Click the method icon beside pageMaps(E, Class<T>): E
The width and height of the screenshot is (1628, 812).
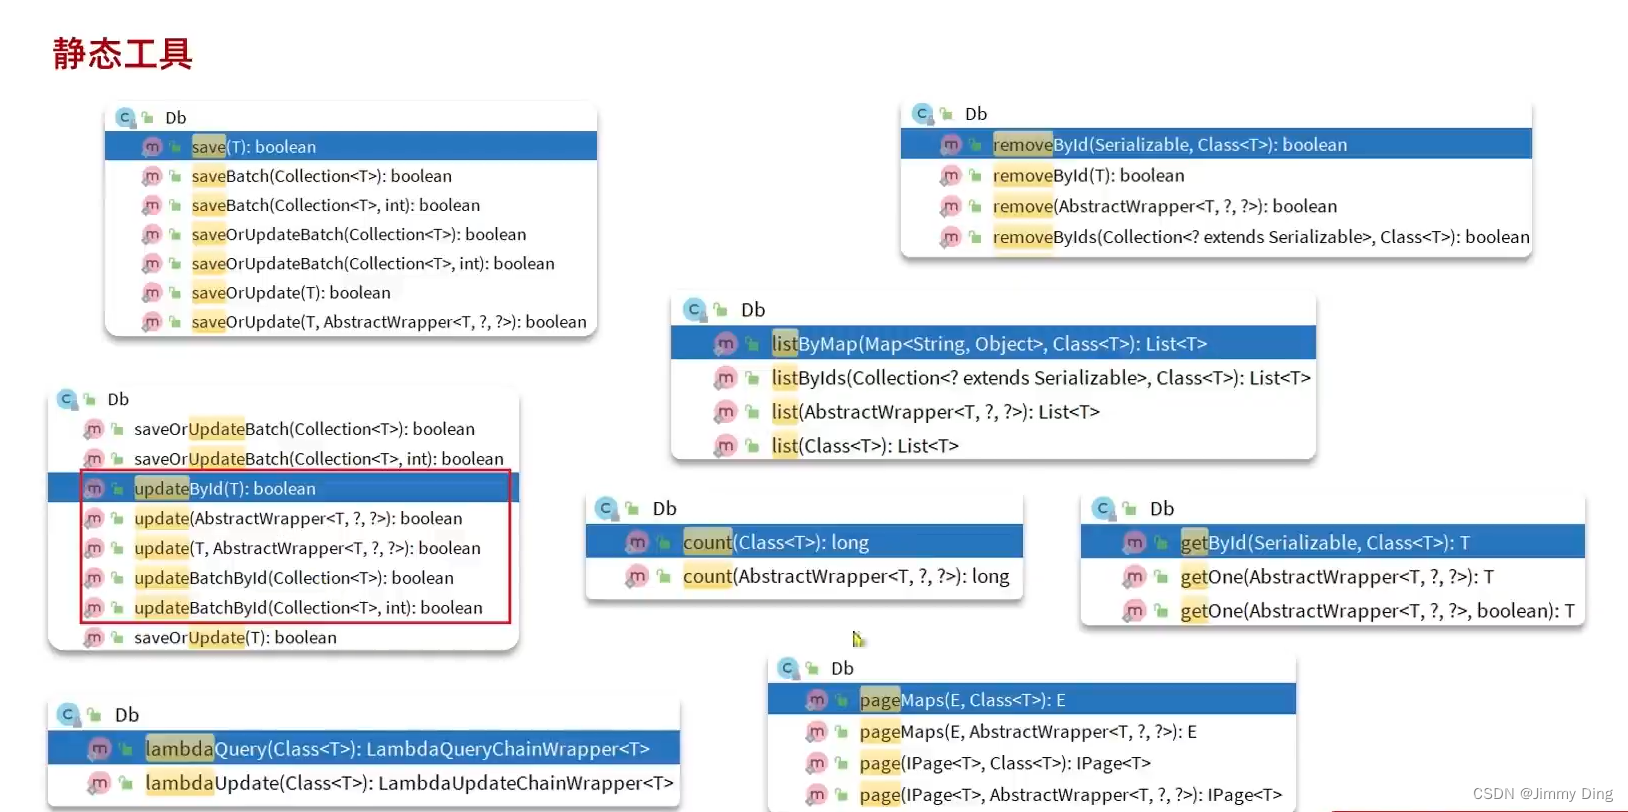[x=817, y=700]
